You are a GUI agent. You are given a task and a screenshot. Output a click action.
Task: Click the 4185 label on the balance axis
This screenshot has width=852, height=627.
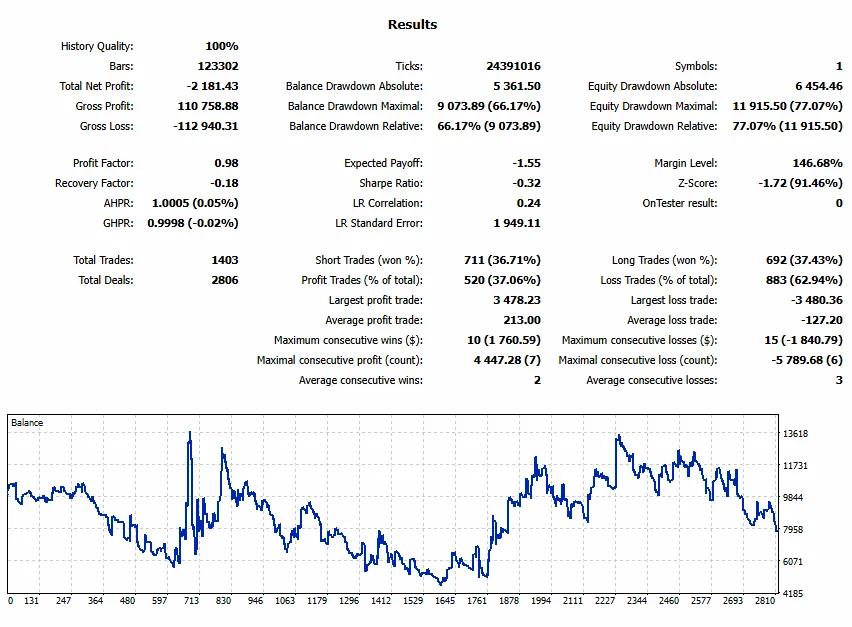click(793, 593)
